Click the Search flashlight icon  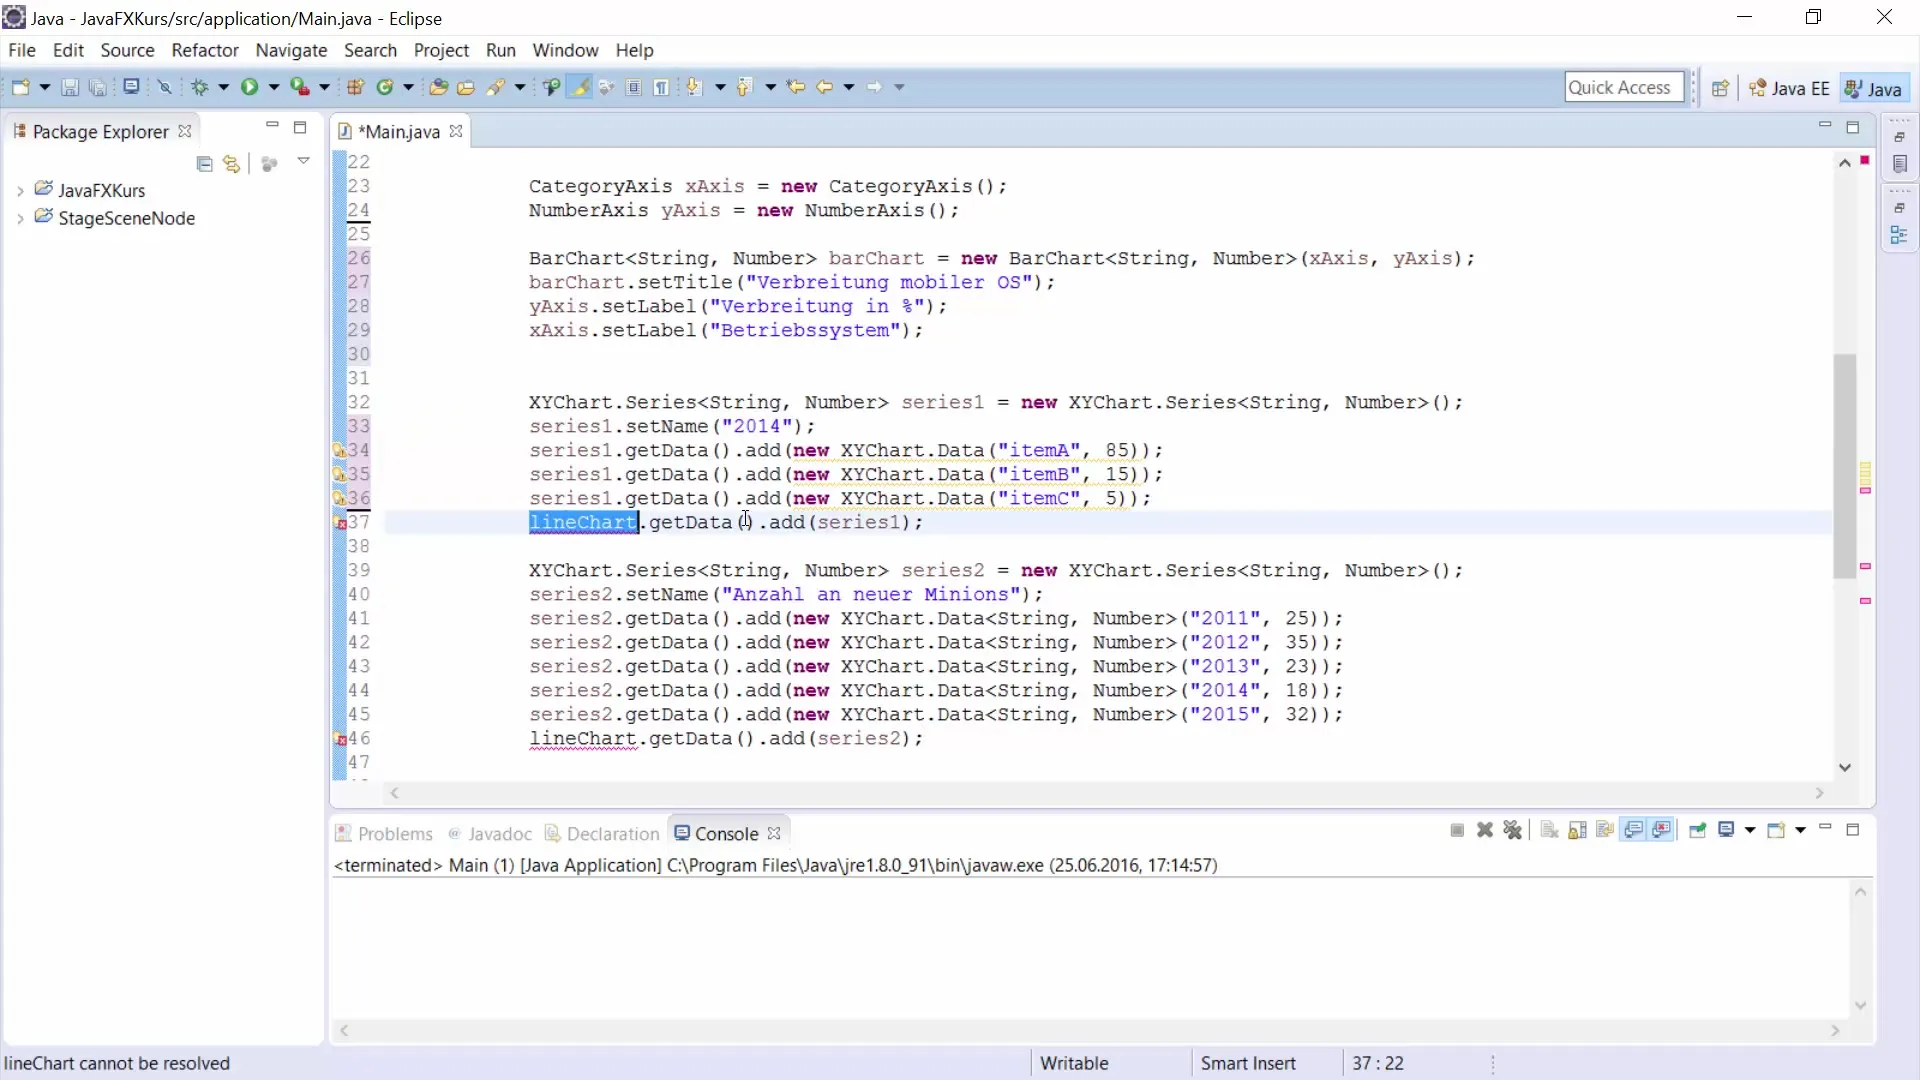point(496,87)
